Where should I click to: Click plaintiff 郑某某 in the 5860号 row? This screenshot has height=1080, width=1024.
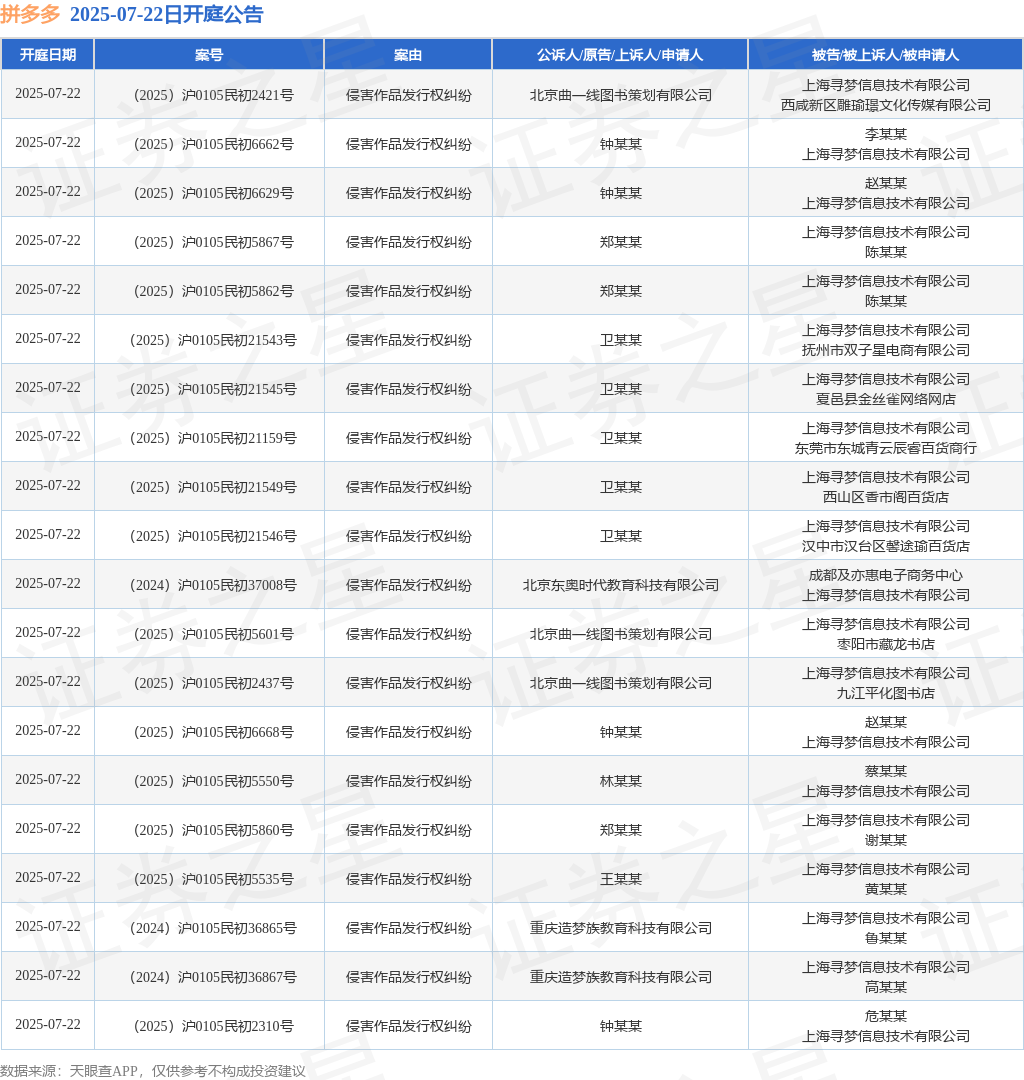click(620, 829)
